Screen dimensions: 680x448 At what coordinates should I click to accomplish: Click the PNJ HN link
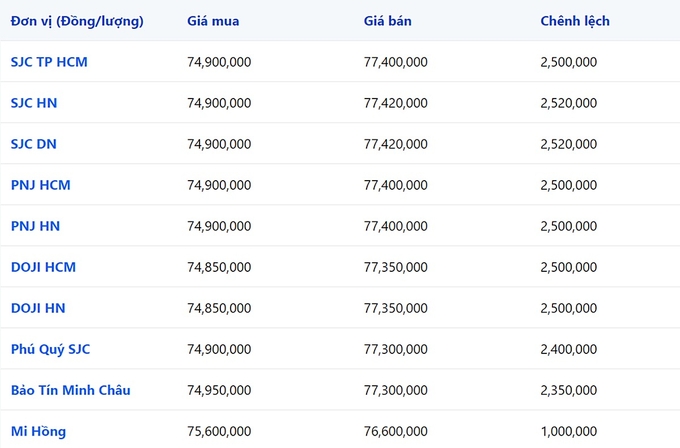point(35,226)
